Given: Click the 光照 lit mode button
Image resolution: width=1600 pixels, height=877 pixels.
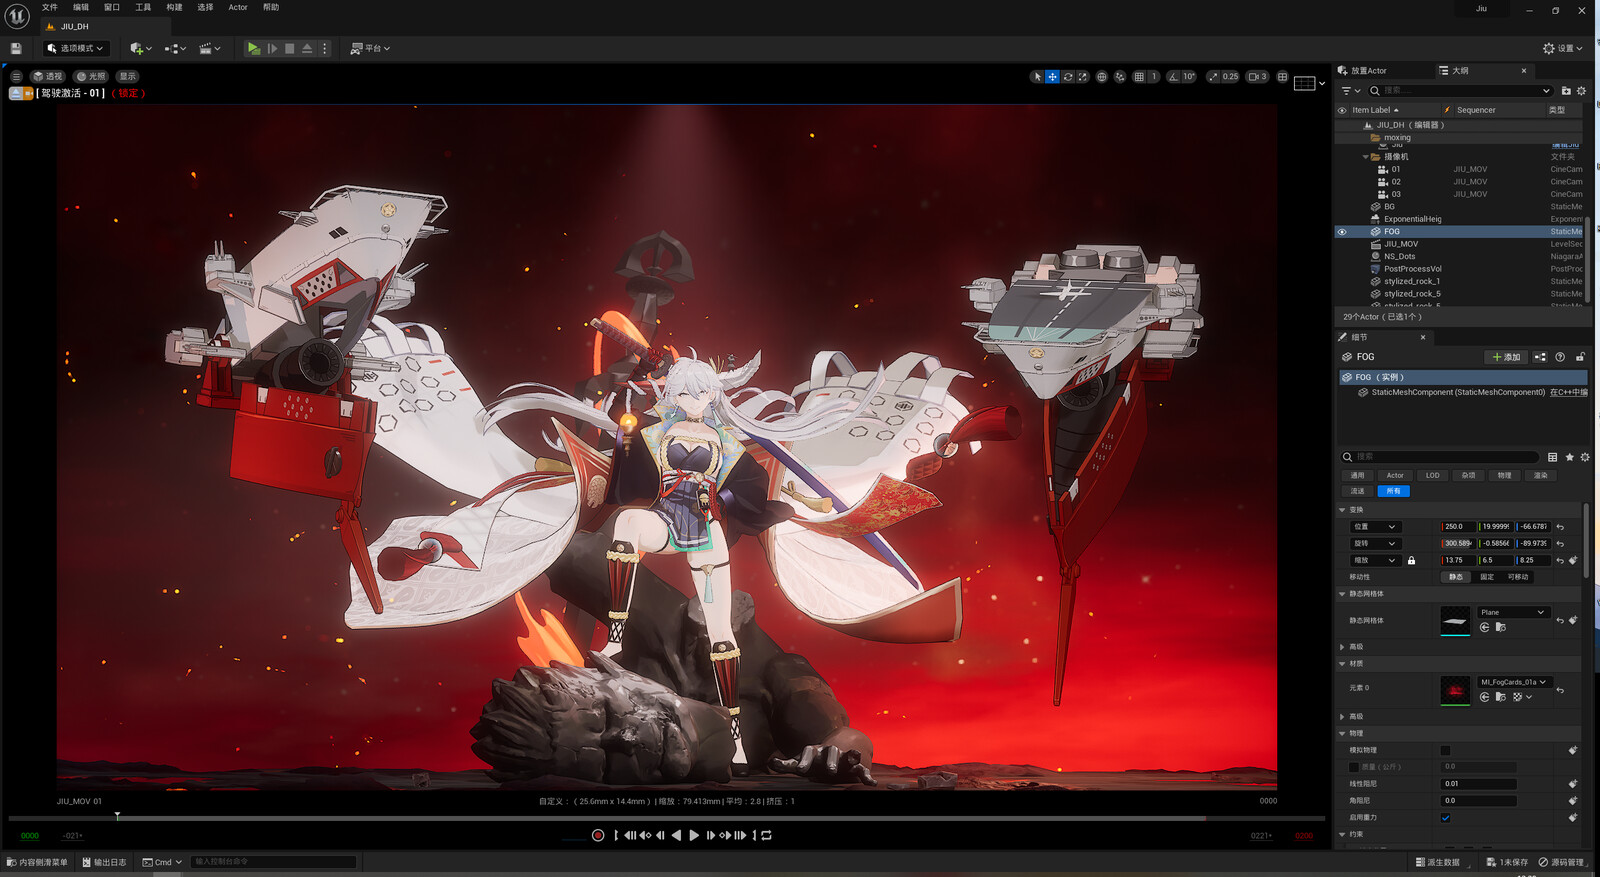Looking at the screenshot, I should click(91, 76).
